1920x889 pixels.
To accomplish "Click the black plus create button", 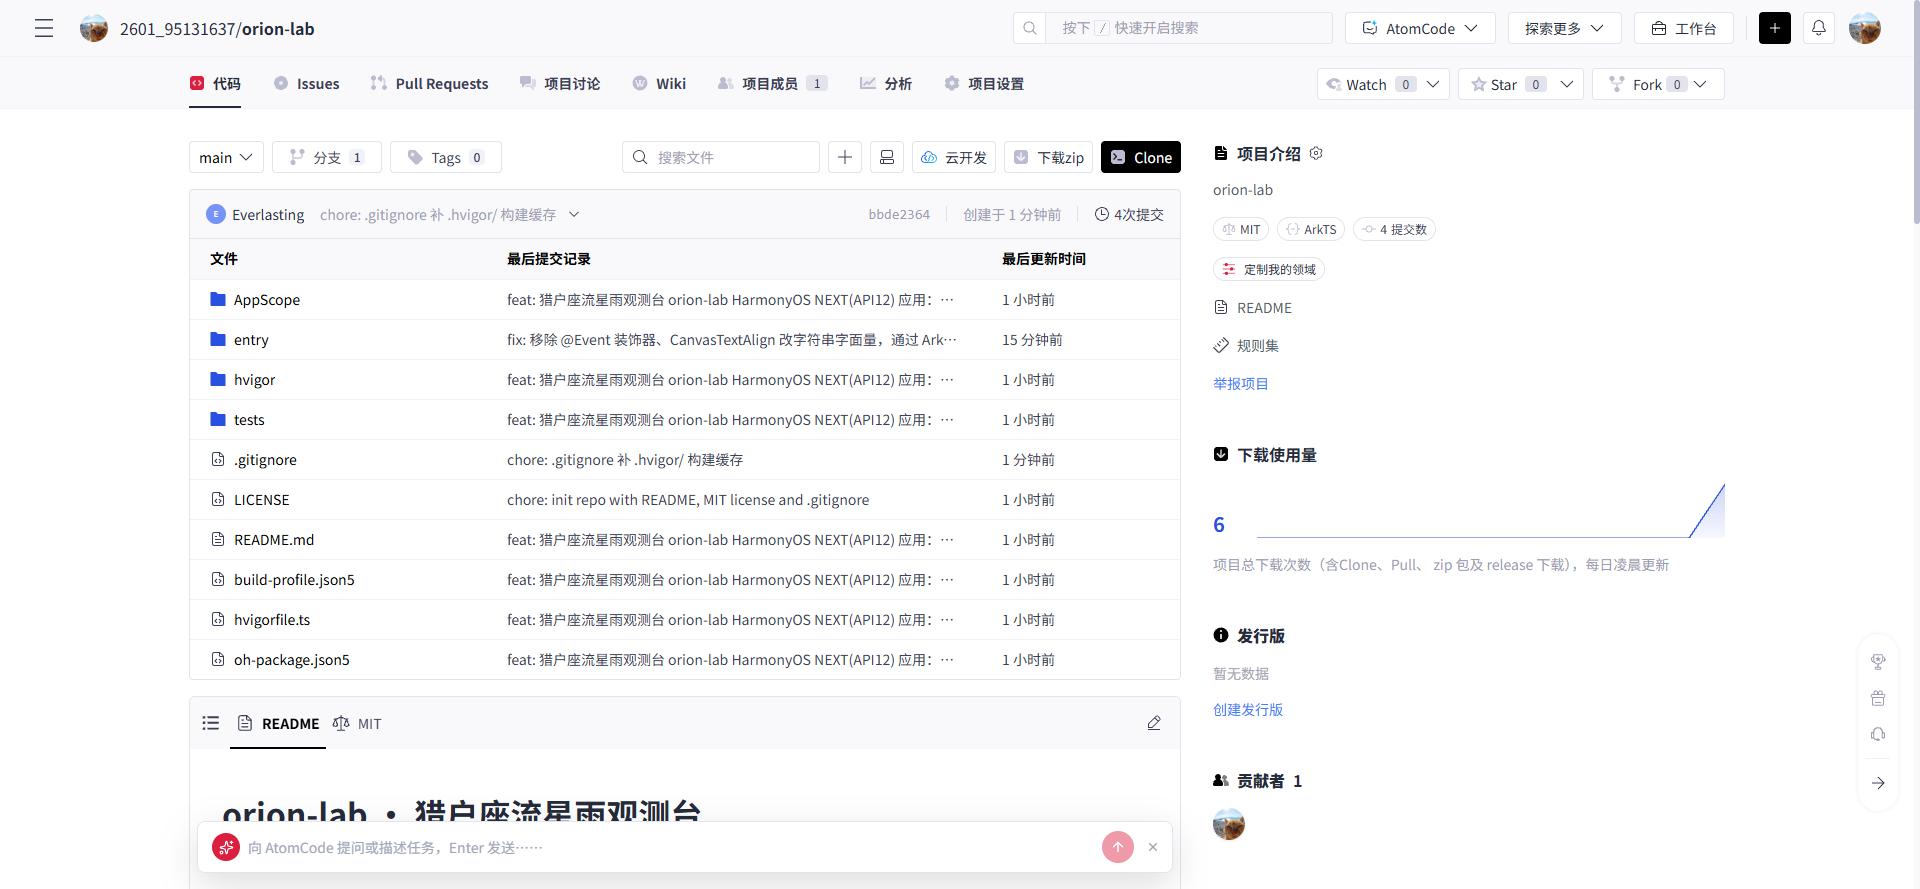I will 1775,28.
